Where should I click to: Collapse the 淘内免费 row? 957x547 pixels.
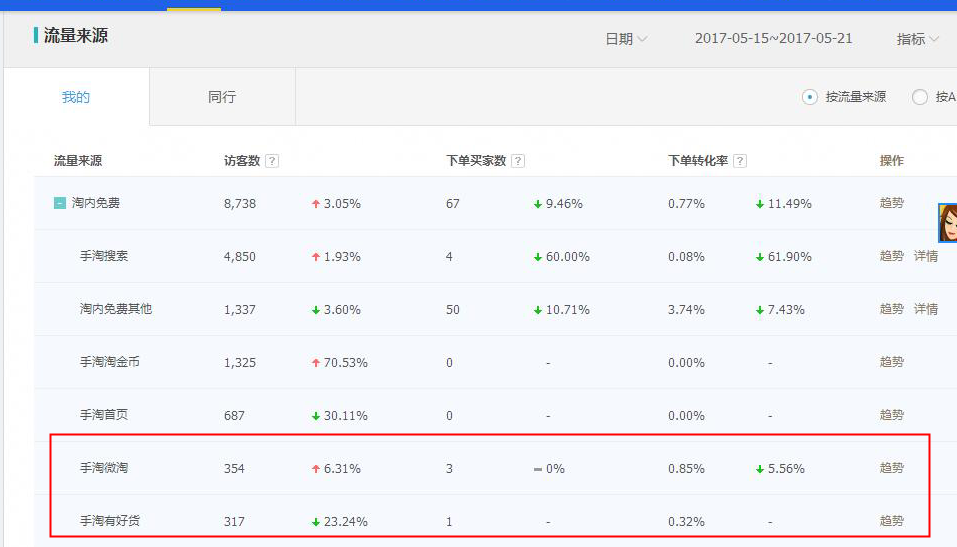(x=60, y=203)
